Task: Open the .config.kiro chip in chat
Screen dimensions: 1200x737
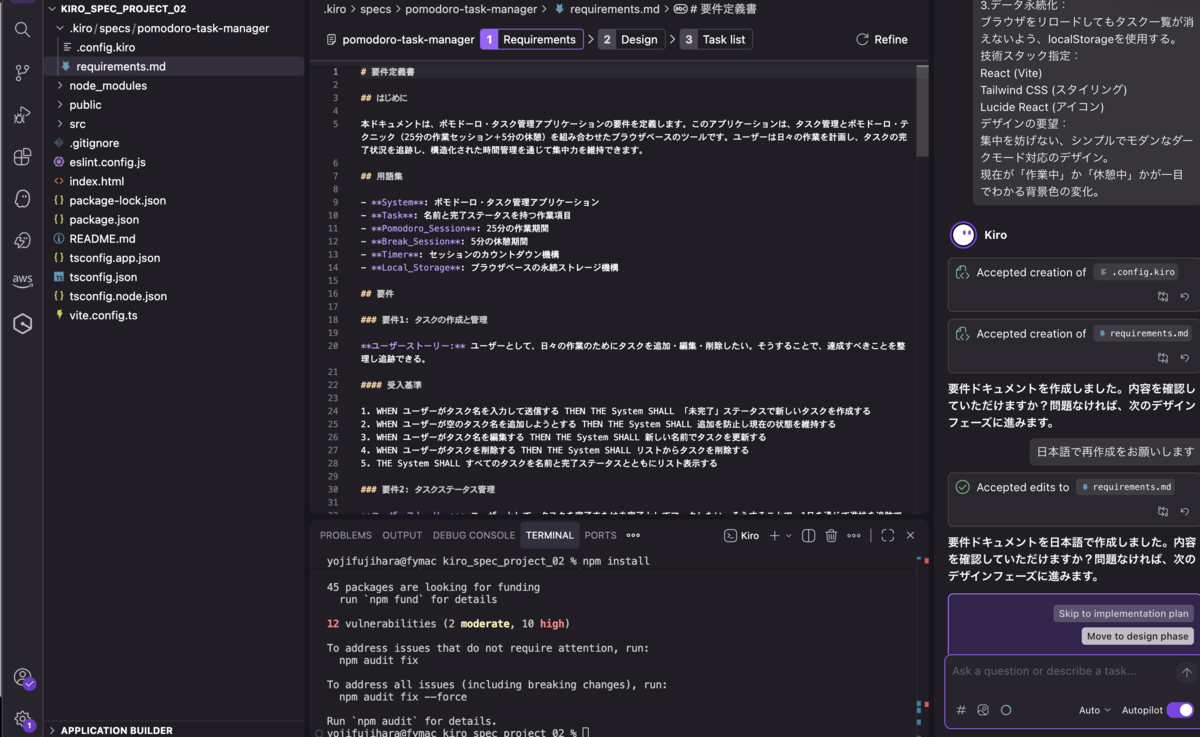Action: 1136,272
